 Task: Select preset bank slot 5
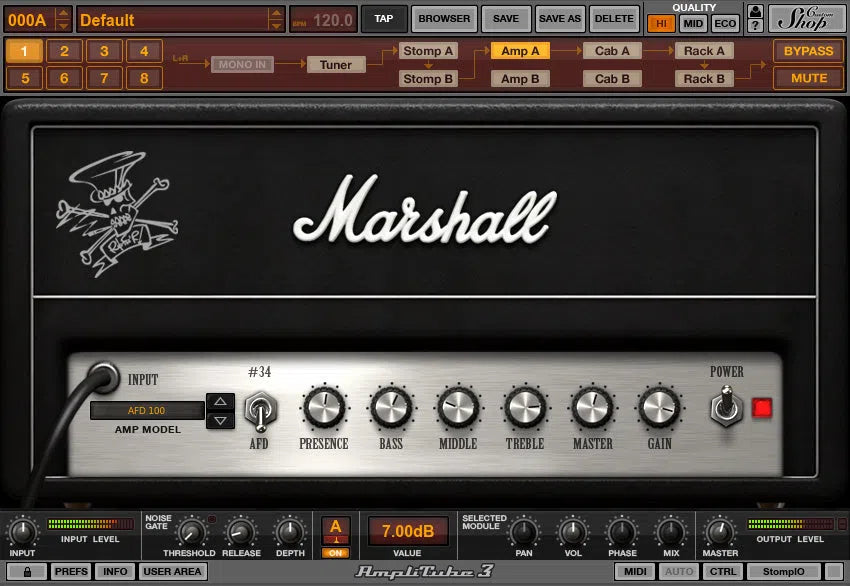pyautogui.click(x=27, y=77)
